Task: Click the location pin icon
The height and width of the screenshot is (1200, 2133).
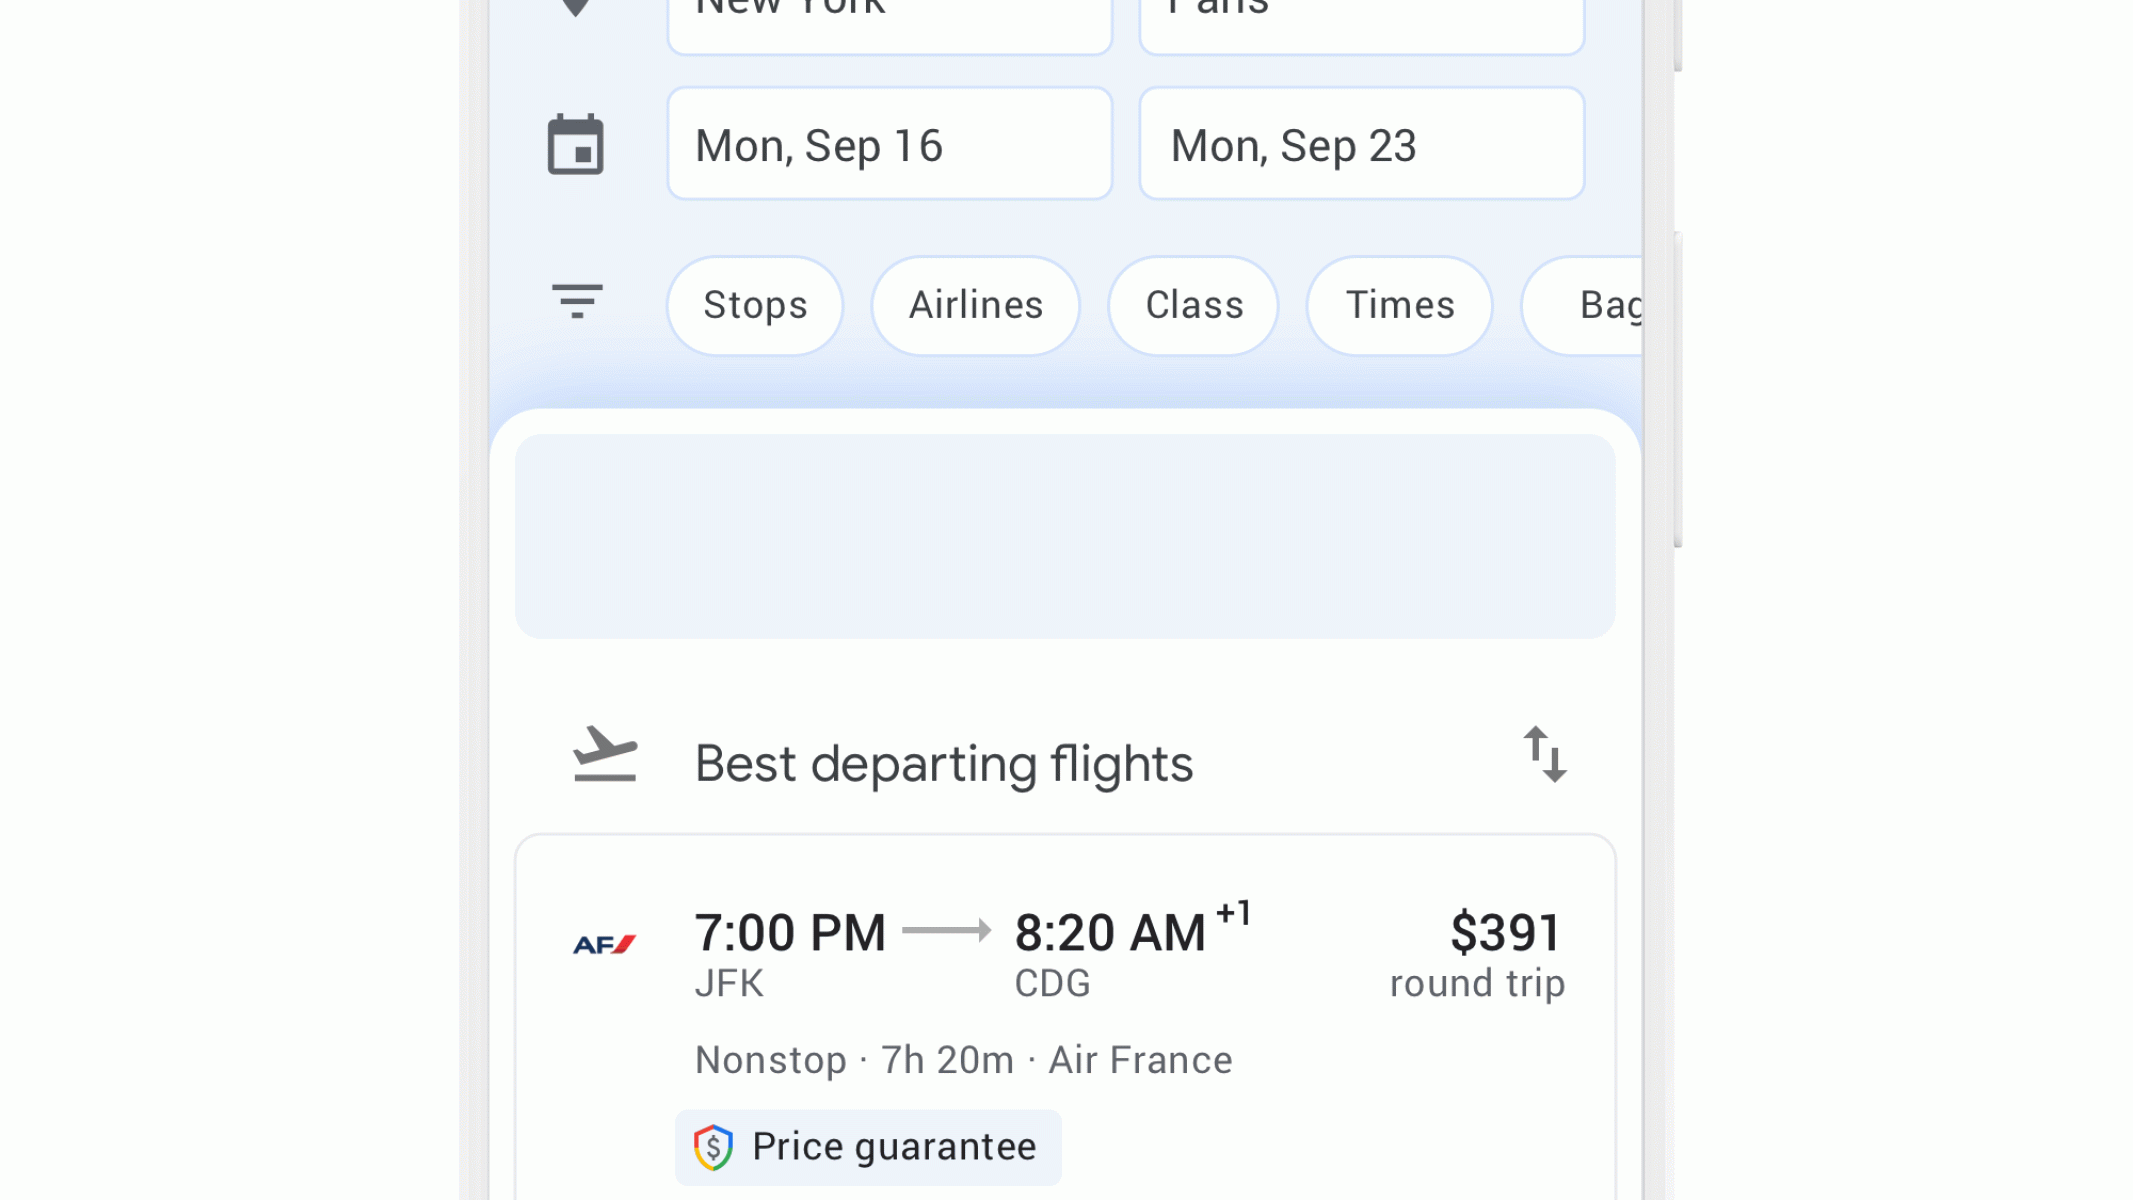Action: pos(576,8)
